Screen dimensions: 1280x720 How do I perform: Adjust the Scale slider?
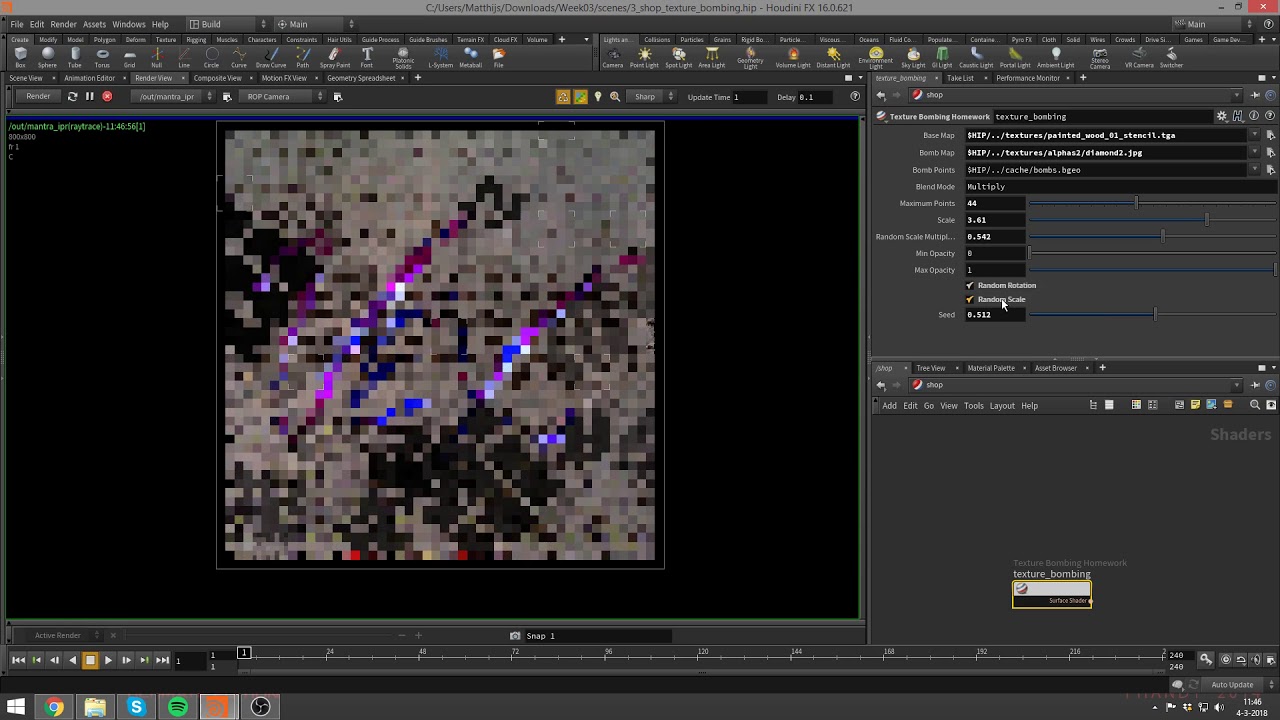point(1152,219)
